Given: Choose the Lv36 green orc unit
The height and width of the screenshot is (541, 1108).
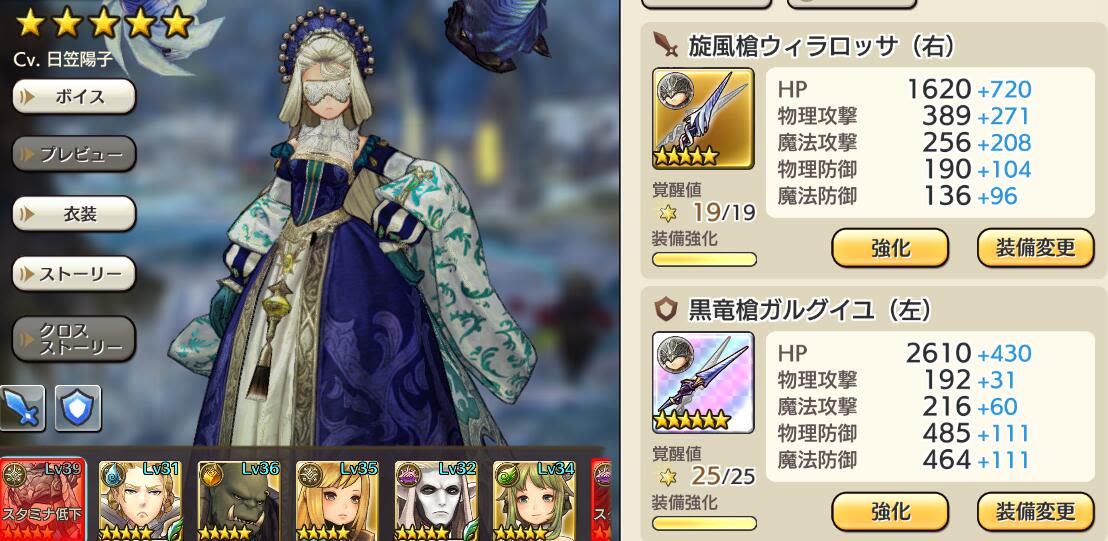Looking at the screenshot, I should (x=238, y=500).
